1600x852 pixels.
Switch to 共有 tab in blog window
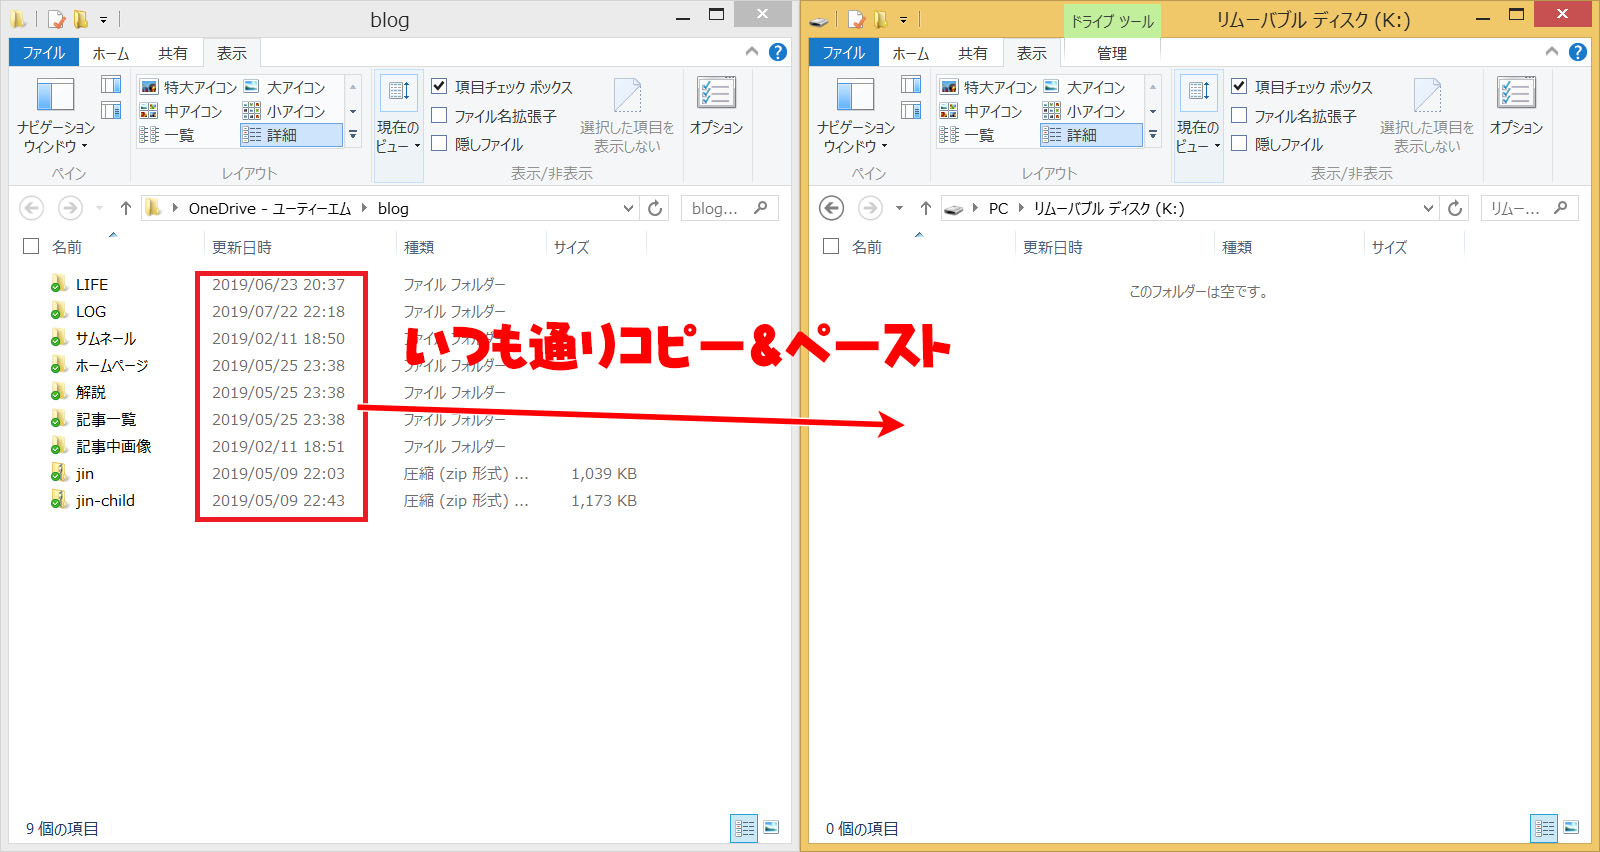tap(172, 53)
